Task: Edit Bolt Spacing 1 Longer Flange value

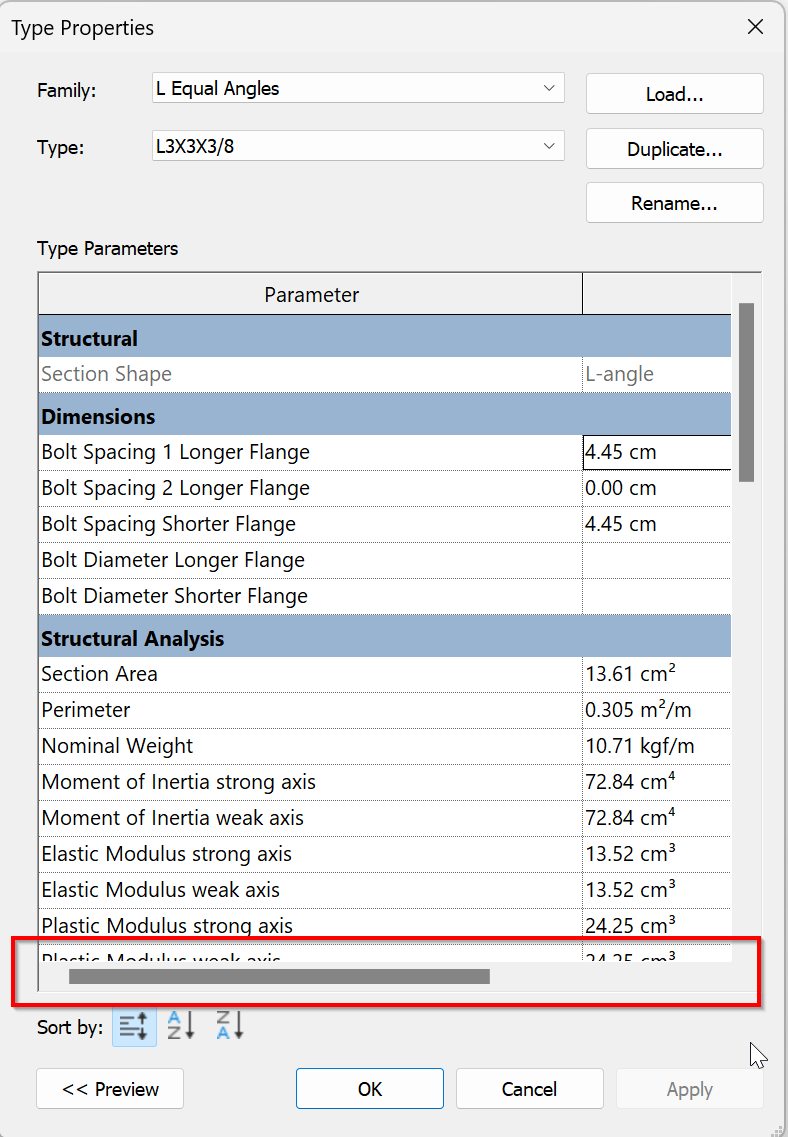Action: tap(656, 452)
